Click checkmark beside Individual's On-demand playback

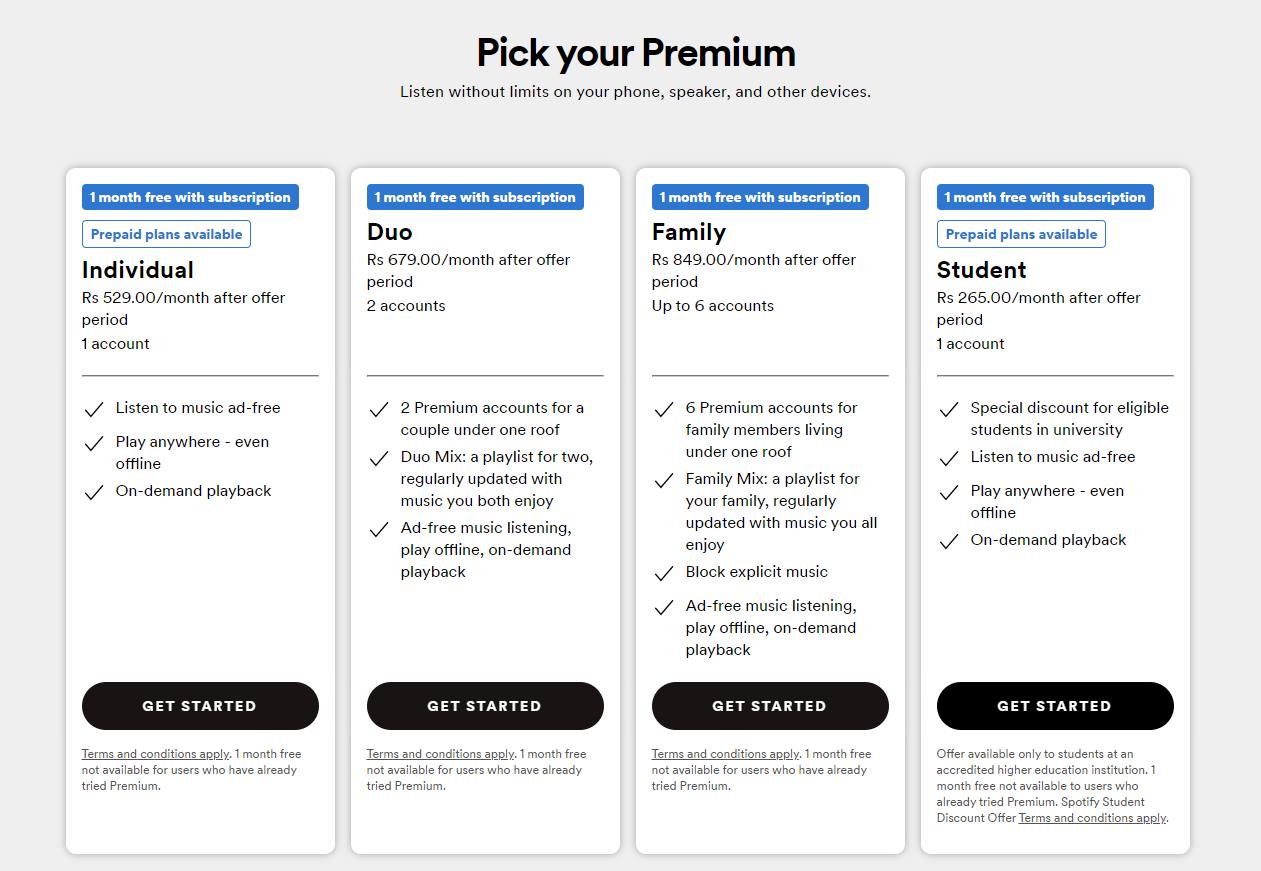pos(94,492)
